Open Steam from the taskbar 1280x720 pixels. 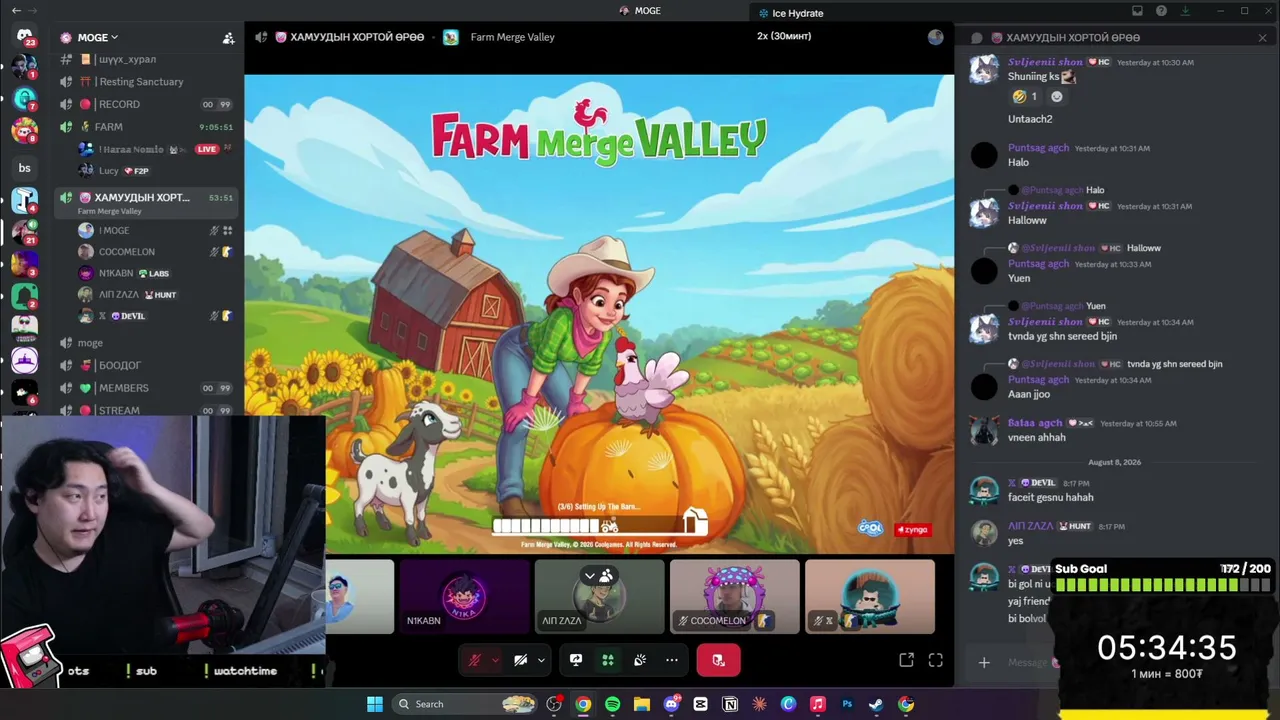coord(876,704)
